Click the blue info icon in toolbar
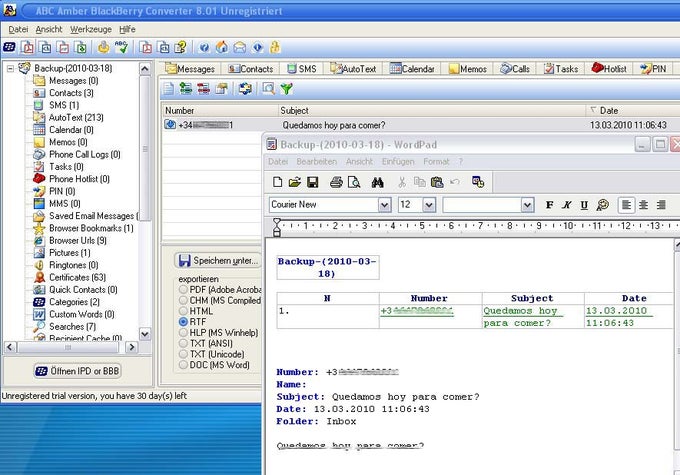Image resolution: width=680 pixels, height=475 pixels. 258,47
